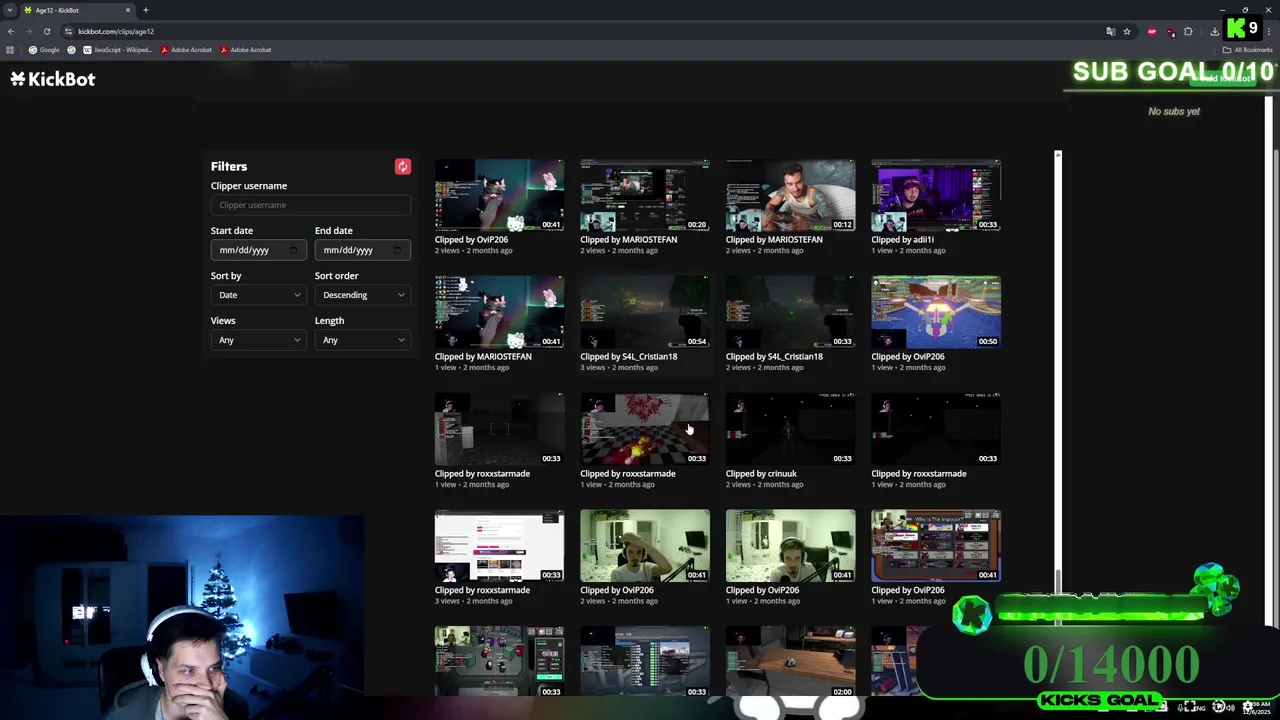Open S4L_Cristian18 clip lasting 00:54
1280x720 pixels.
click(645, 312)
